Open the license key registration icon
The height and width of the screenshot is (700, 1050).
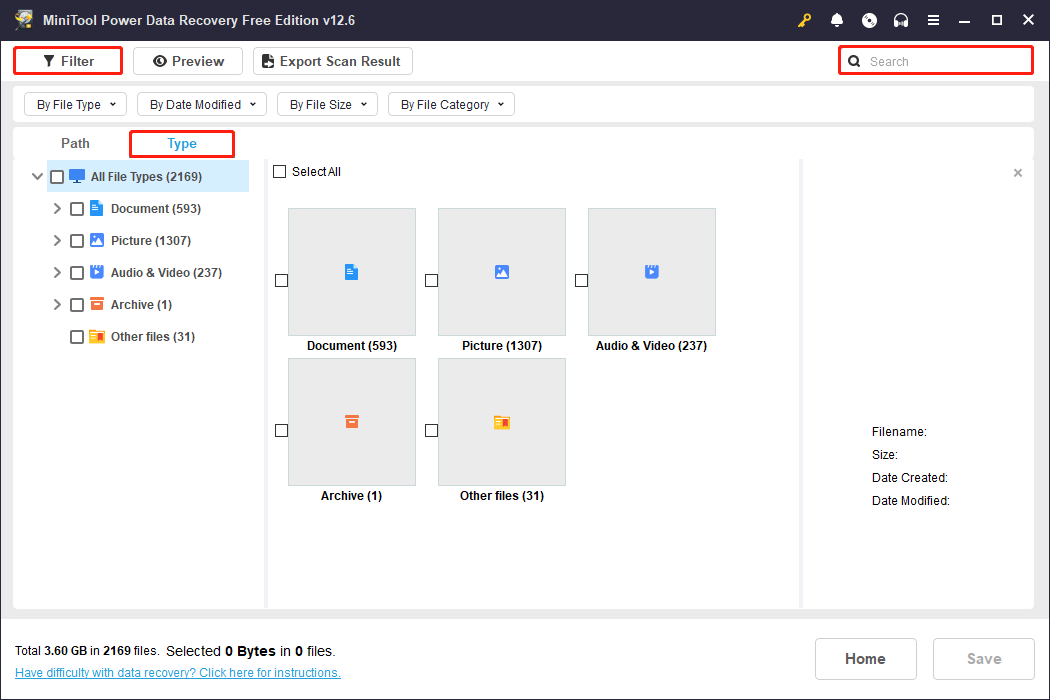tap(804, 20)
